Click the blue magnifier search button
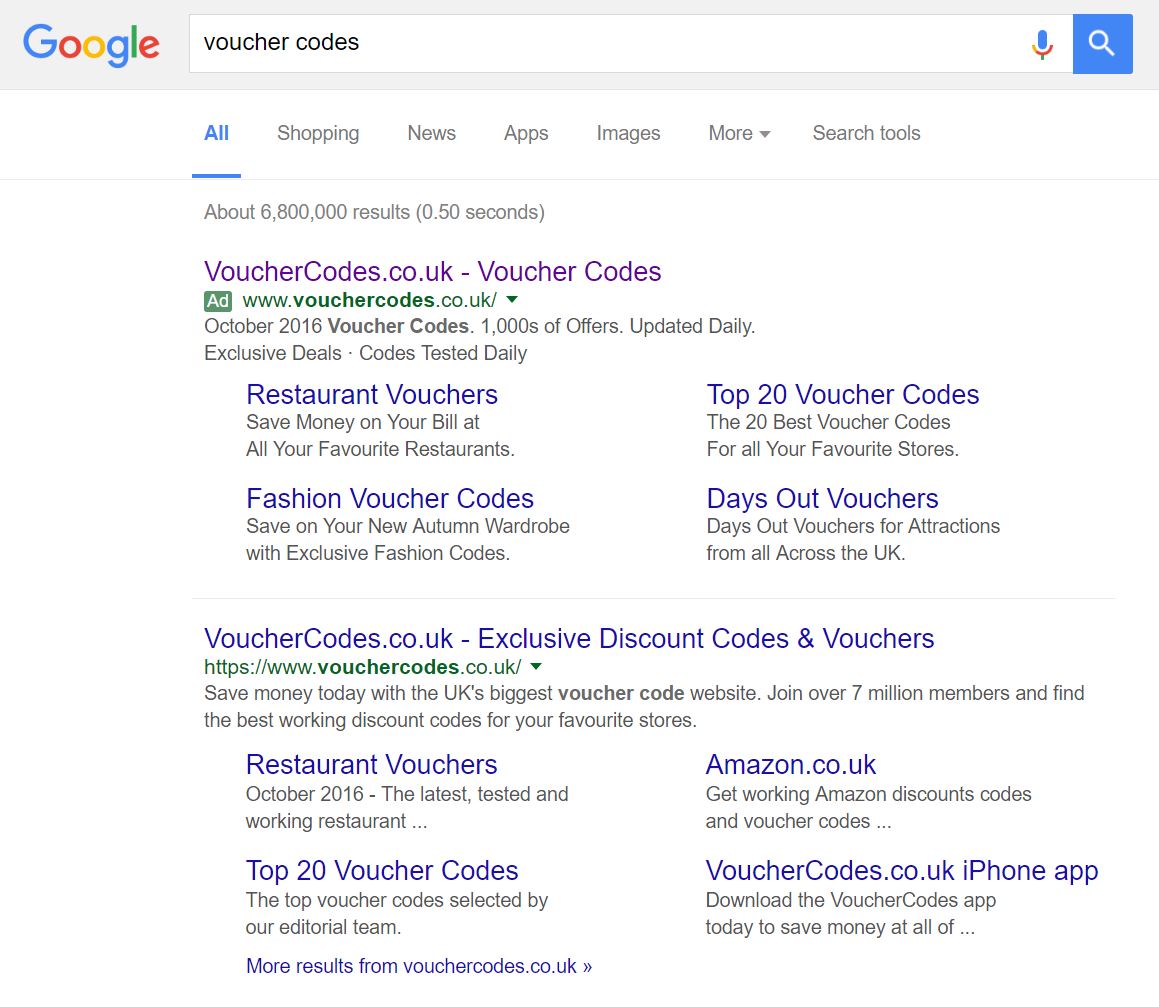1159x1007 pixels. 1102,44
